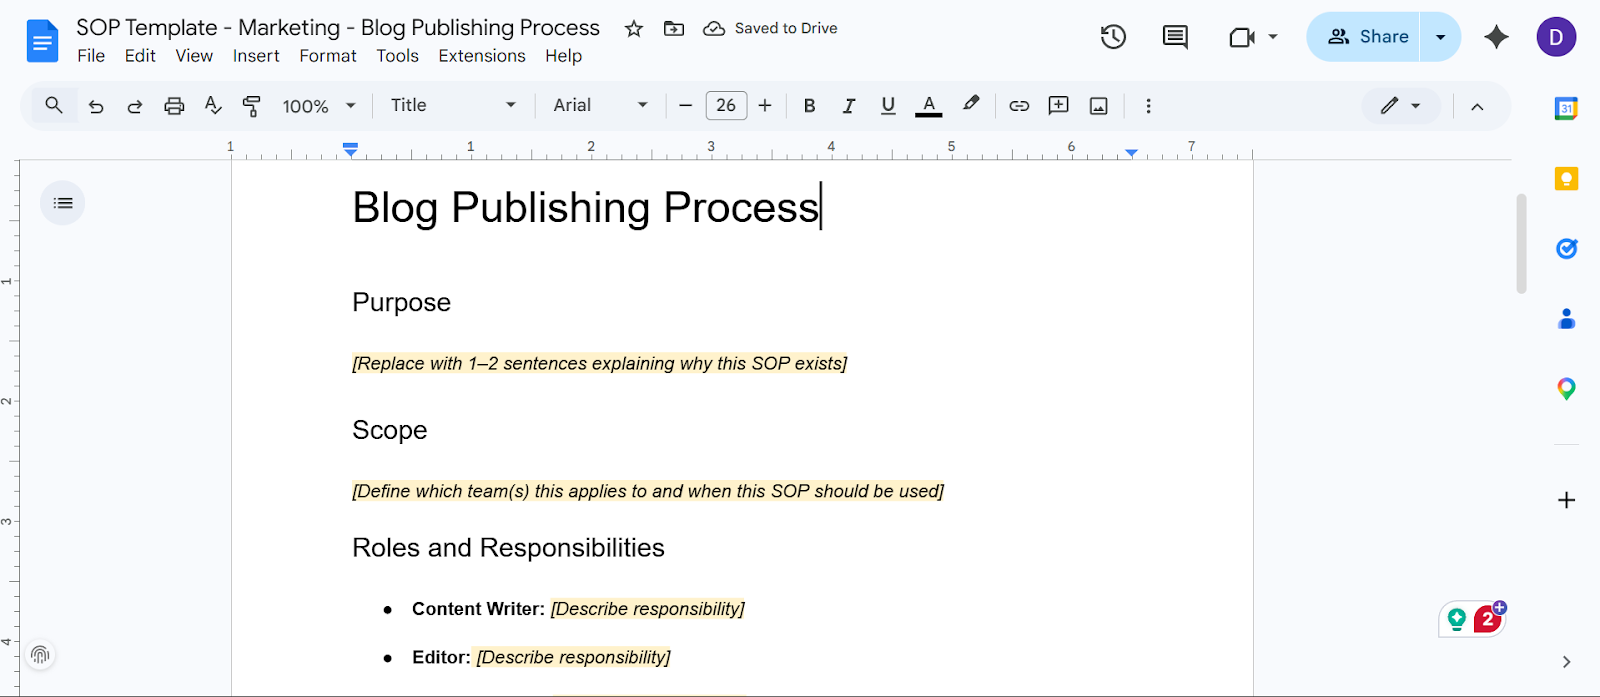The image size is (1600, 697).
Task: Click the insert link icon
Action: [x=1019, y=106]
